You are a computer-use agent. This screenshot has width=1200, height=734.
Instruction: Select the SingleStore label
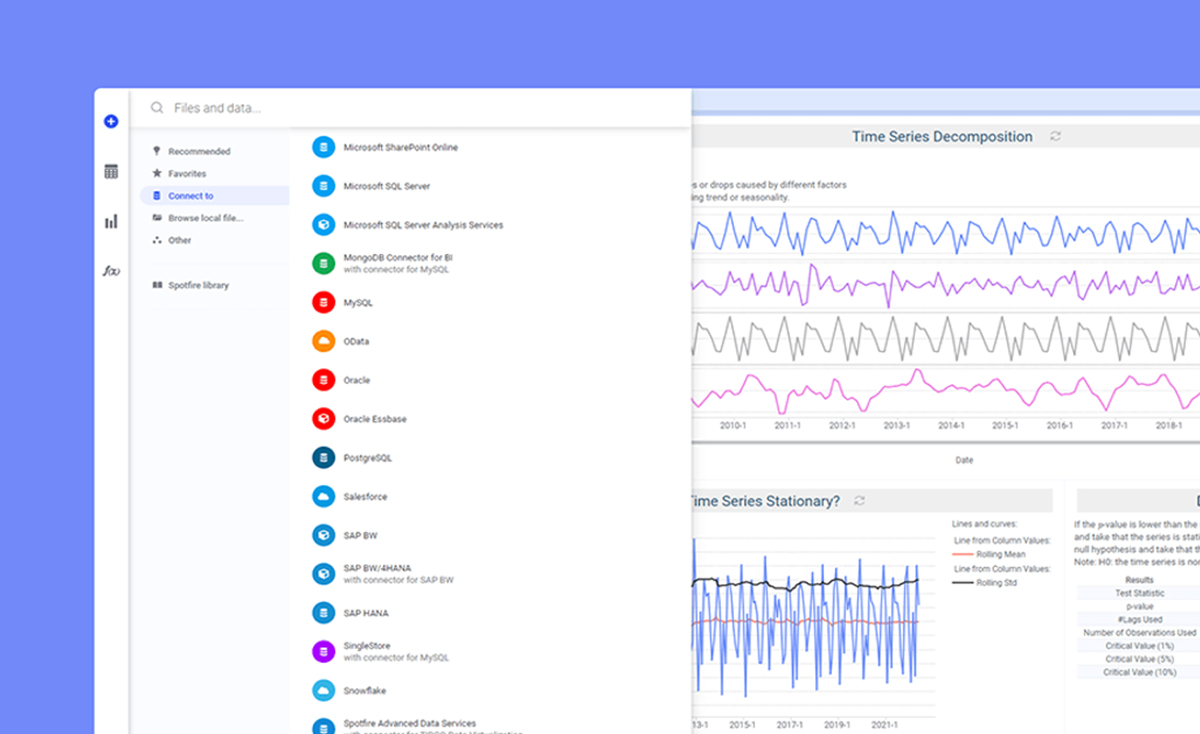[367, 646]
